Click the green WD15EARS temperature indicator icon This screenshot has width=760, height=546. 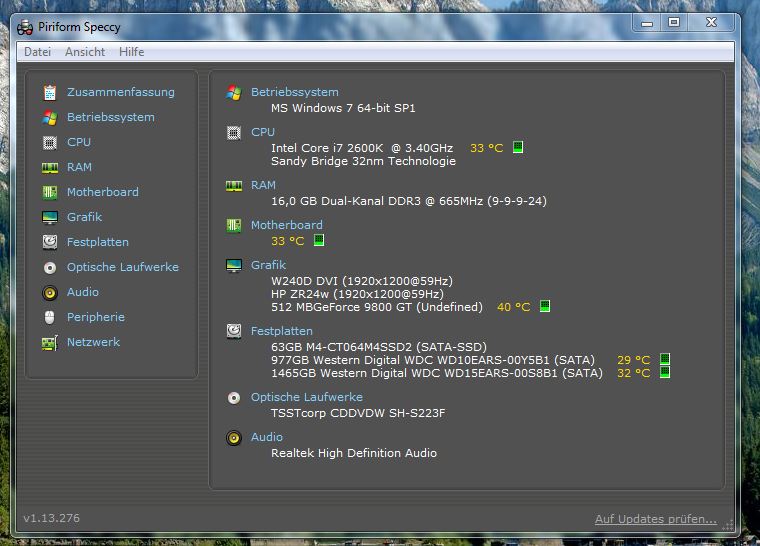(x=665, y=372)
